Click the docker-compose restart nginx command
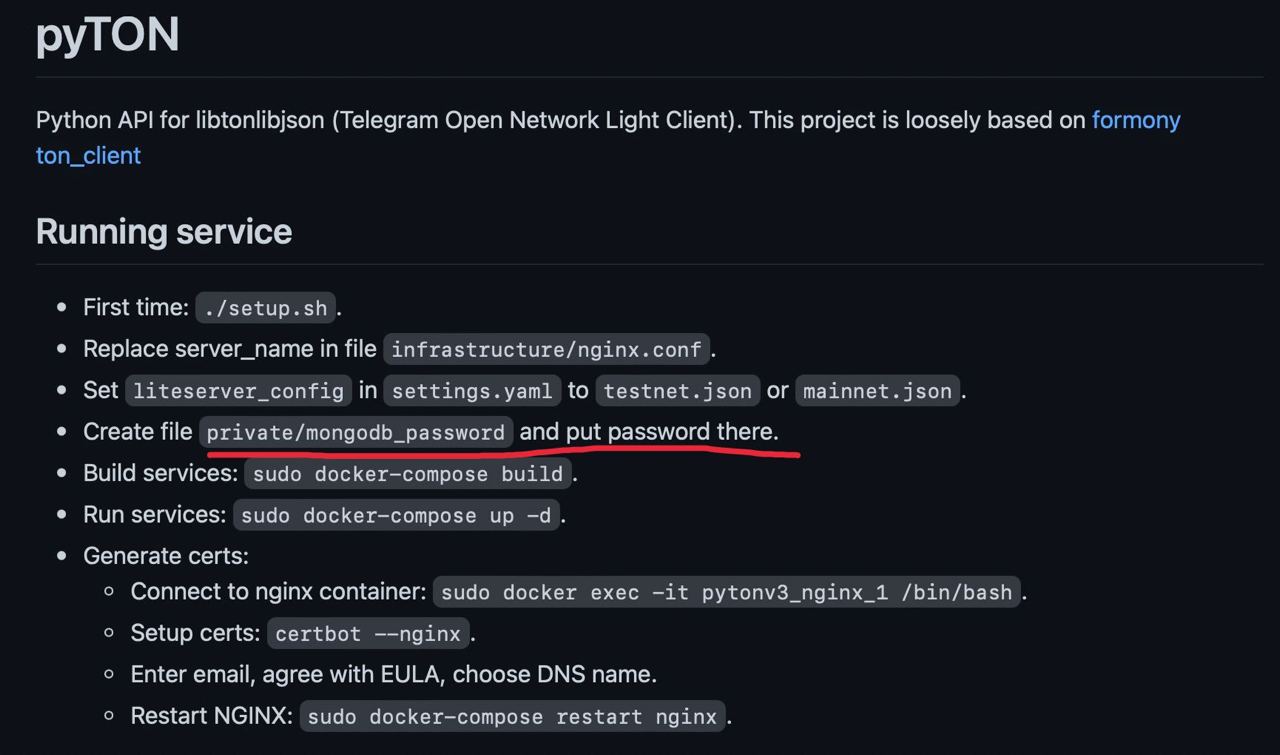This screenshot has height=755, width=1280. (512, 716)
